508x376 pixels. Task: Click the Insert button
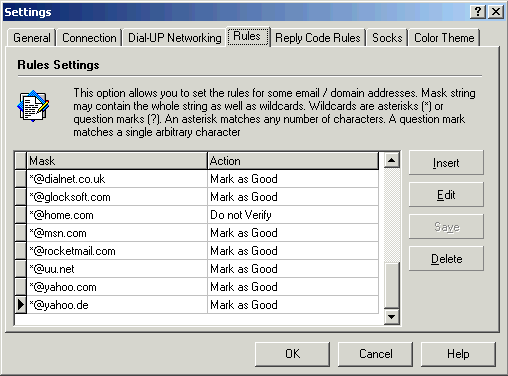click(x=446, y=163)
